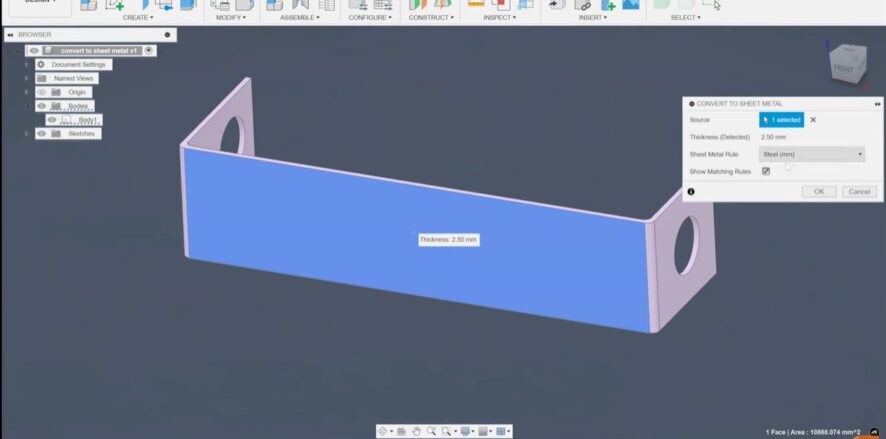Screen dimensions: 886x439
Task: Collapse the Bodies folder node
Action: pos(26,106)
